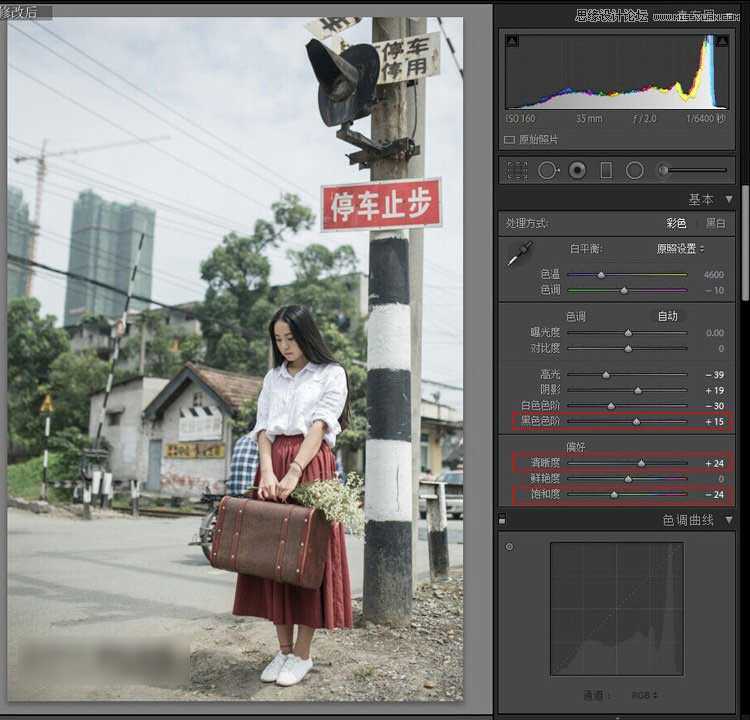Click the 高光 slider handle
This screenshot has height=720, width=750.
tap(606, 375)
